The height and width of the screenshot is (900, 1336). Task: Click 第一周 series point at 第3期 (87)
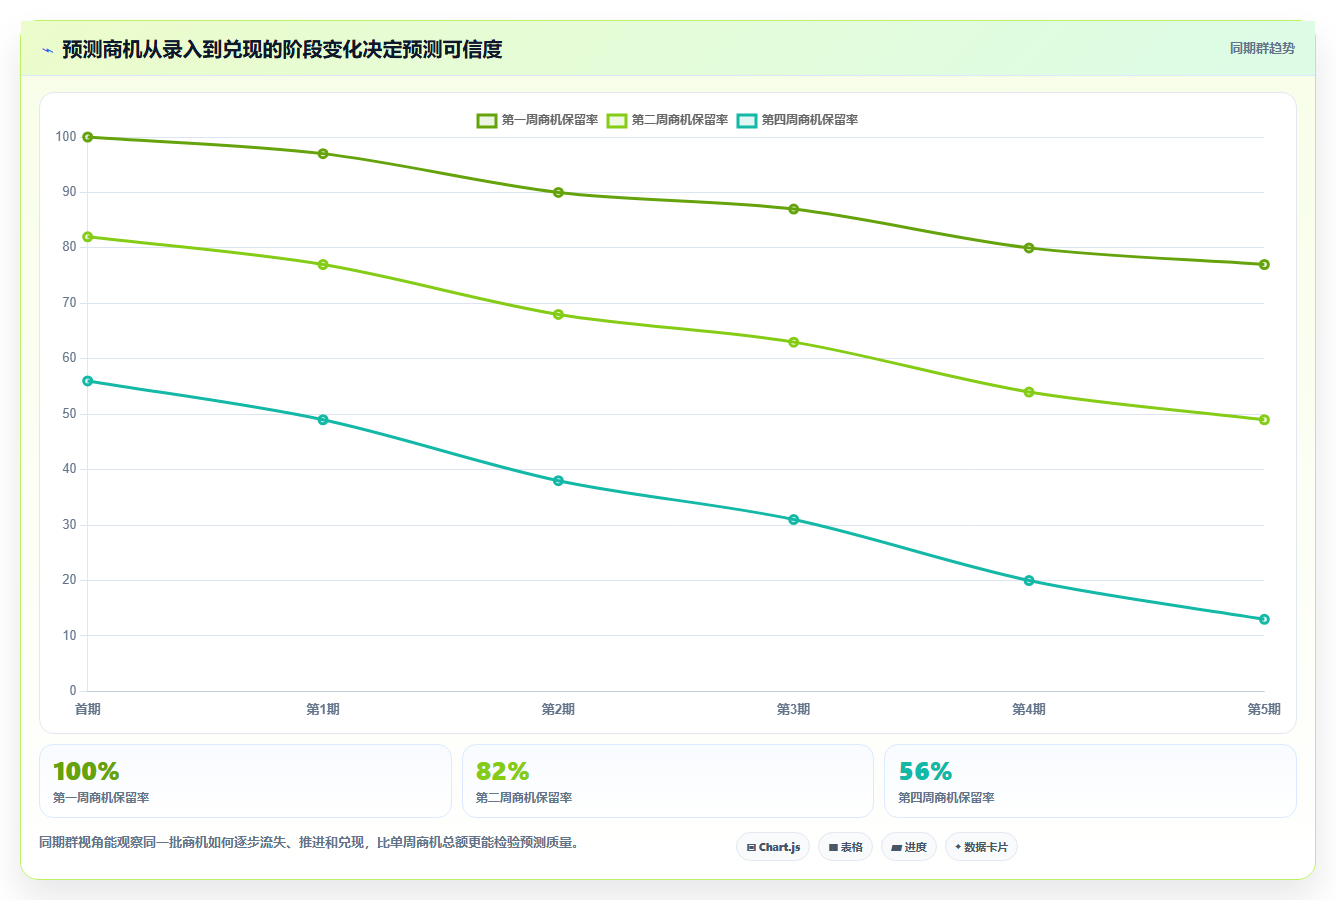coord(794,209)
